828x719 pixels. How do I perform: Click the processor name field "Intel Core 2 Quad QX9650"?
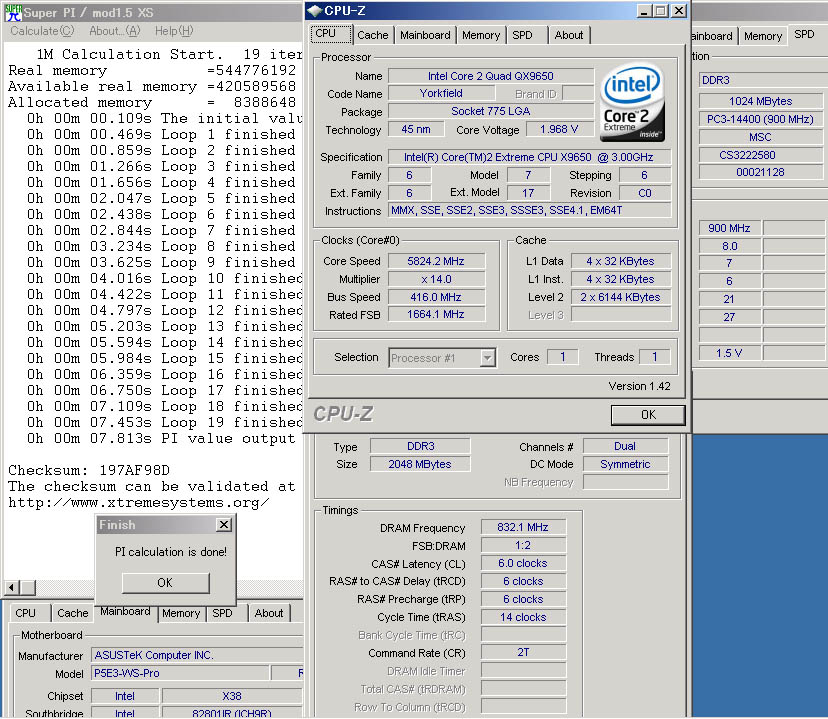click(x=491, y=76)
